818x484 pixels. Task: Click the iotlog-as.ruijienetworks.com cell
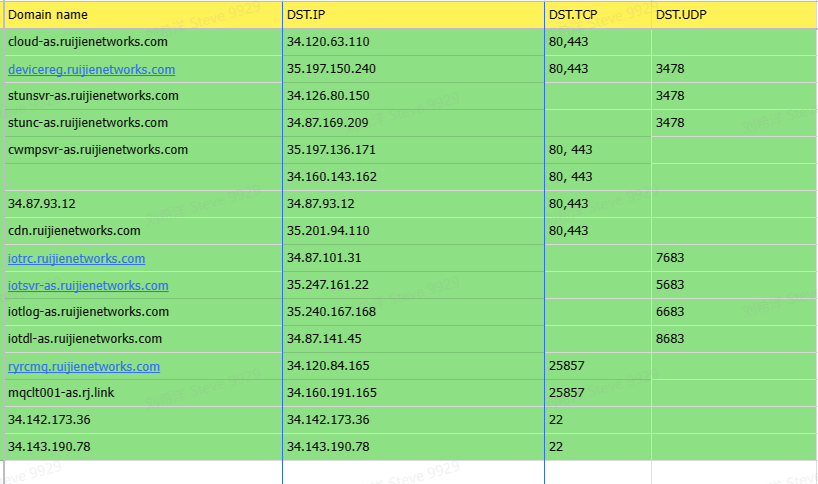pyautogui.click(x=88, y=312)
